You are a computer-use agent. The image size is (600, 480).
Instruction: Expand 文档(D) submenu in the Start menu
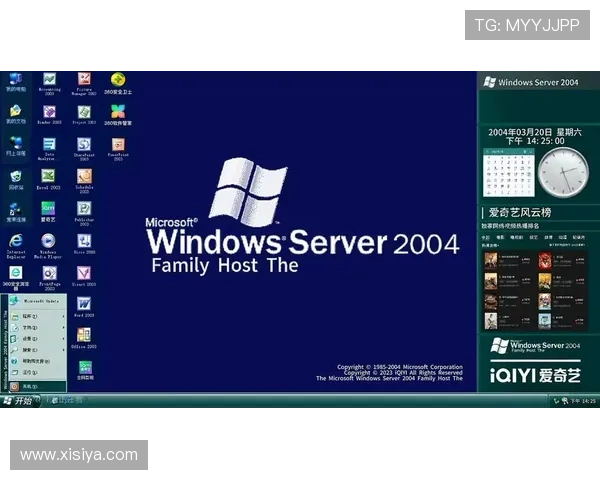pos(38,328)
